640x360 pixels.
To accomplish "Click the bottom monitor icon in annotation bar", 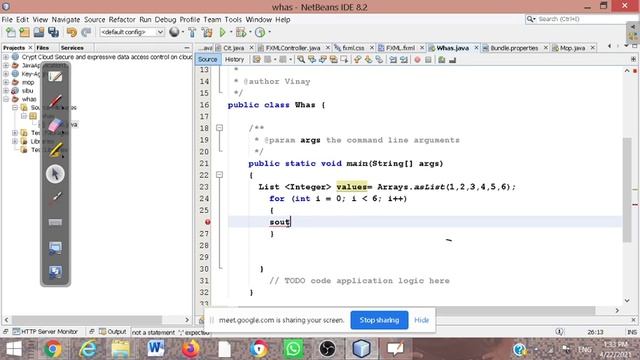I will (x=56, y=272).
